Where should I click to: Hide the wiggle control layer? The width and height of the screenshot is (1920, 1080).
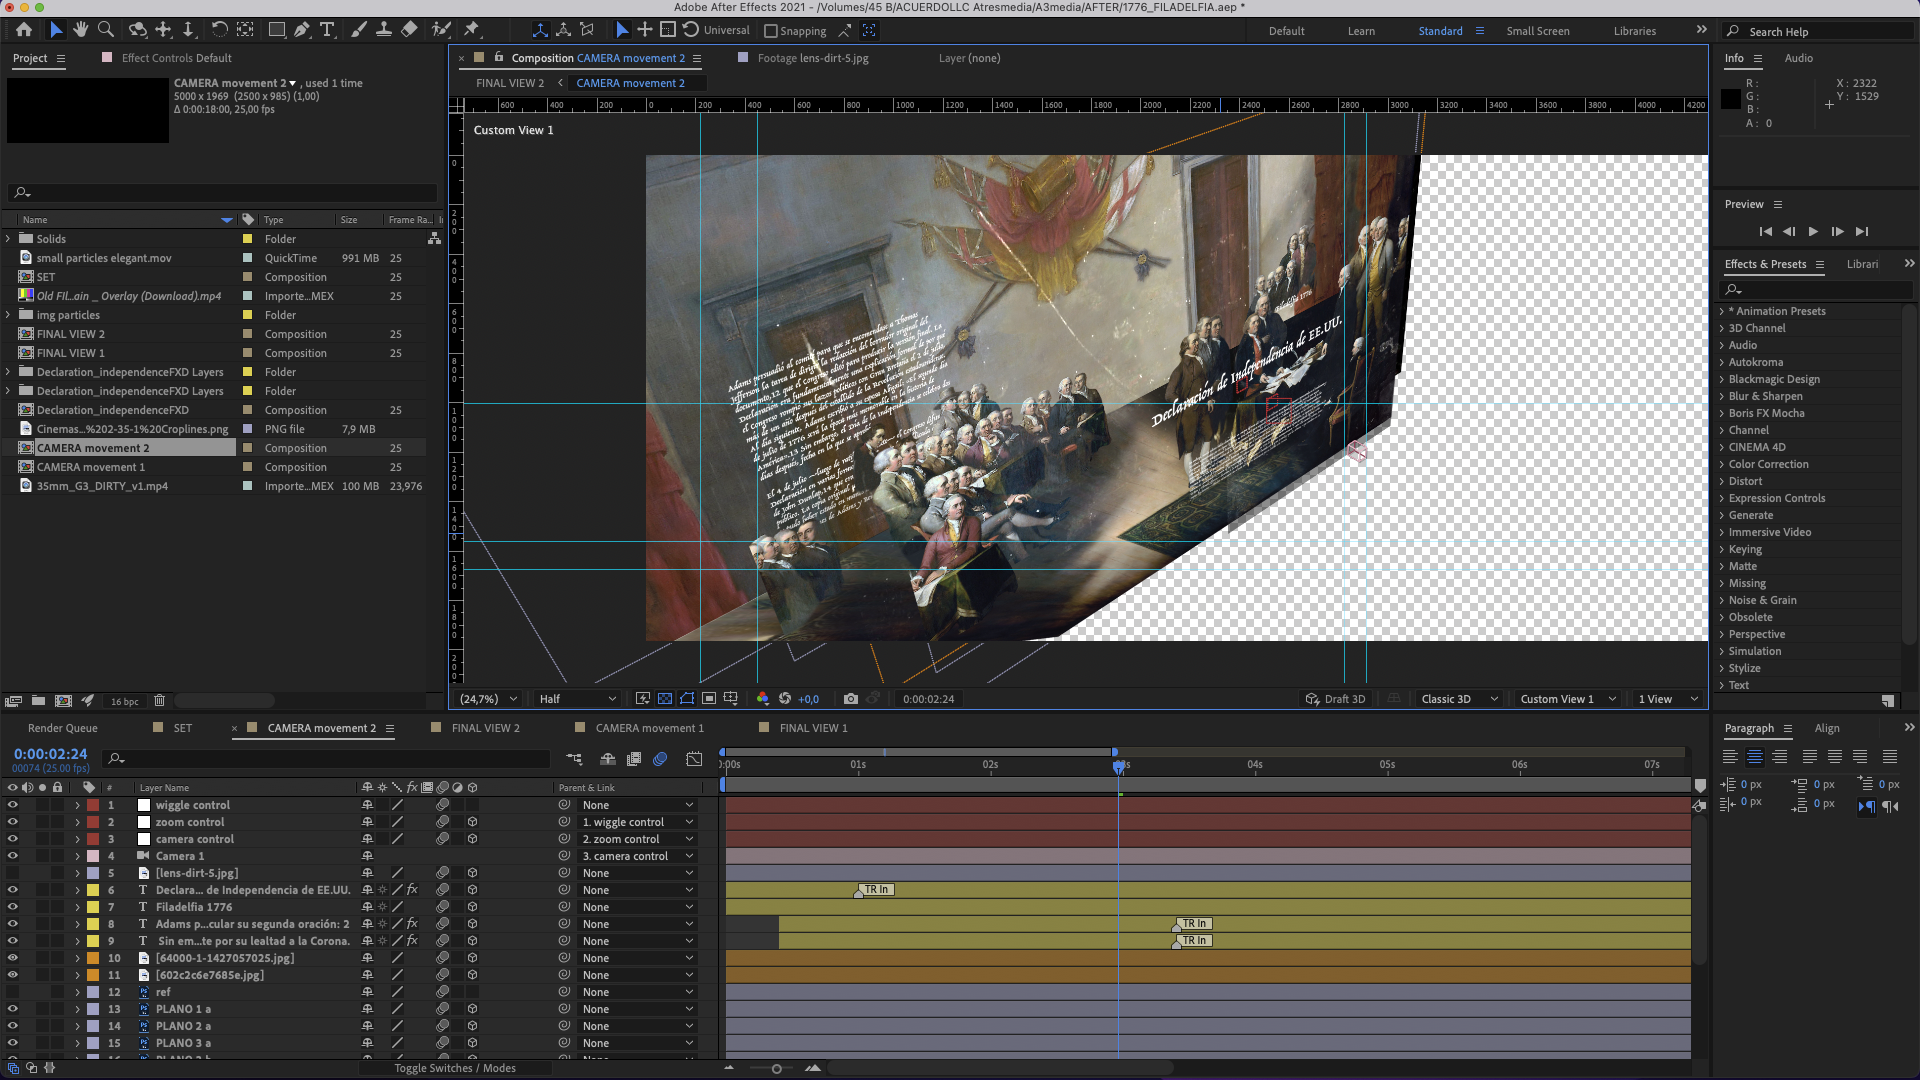click(x=12, y=805)
